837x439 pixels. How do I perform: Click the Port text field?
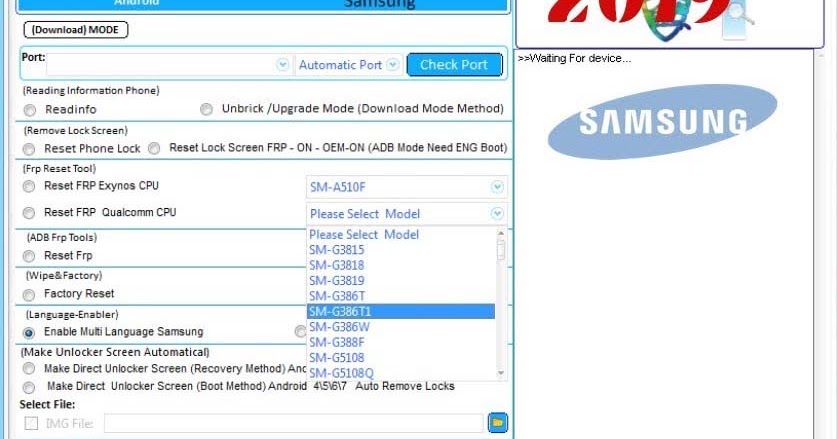point(161,65)
